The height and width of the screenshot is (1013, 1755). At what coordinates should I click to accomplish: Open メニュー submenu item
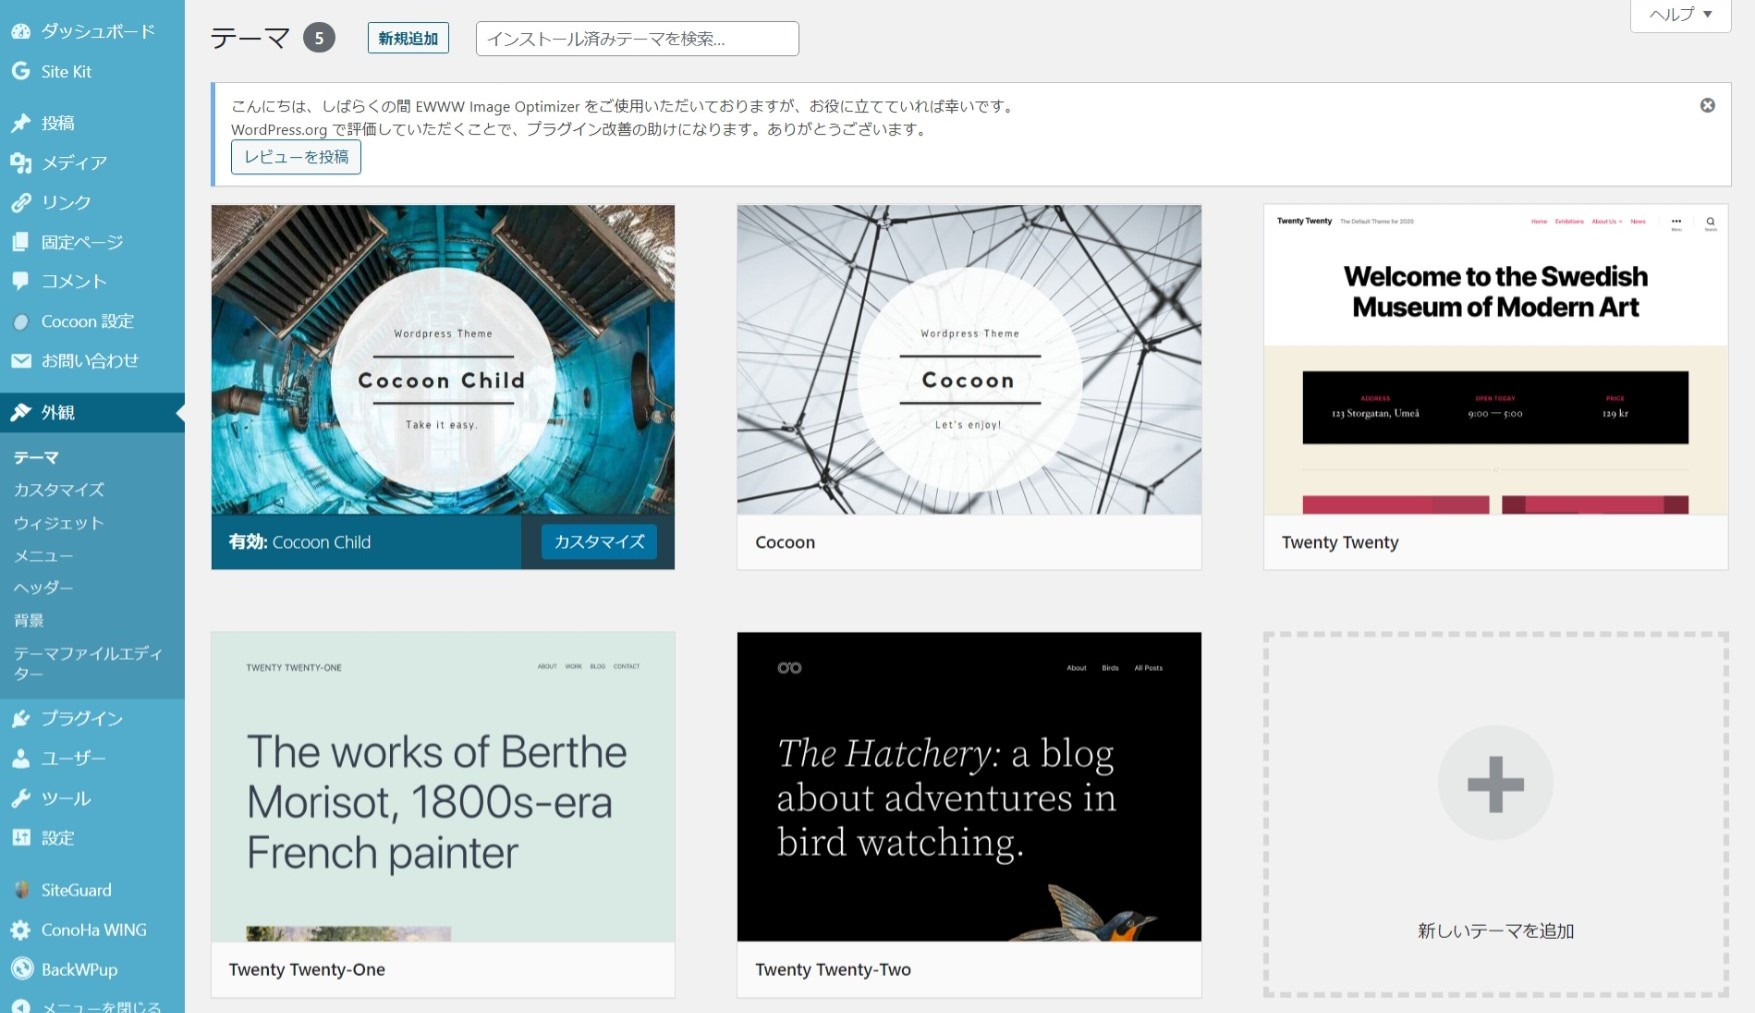point(44,555)
